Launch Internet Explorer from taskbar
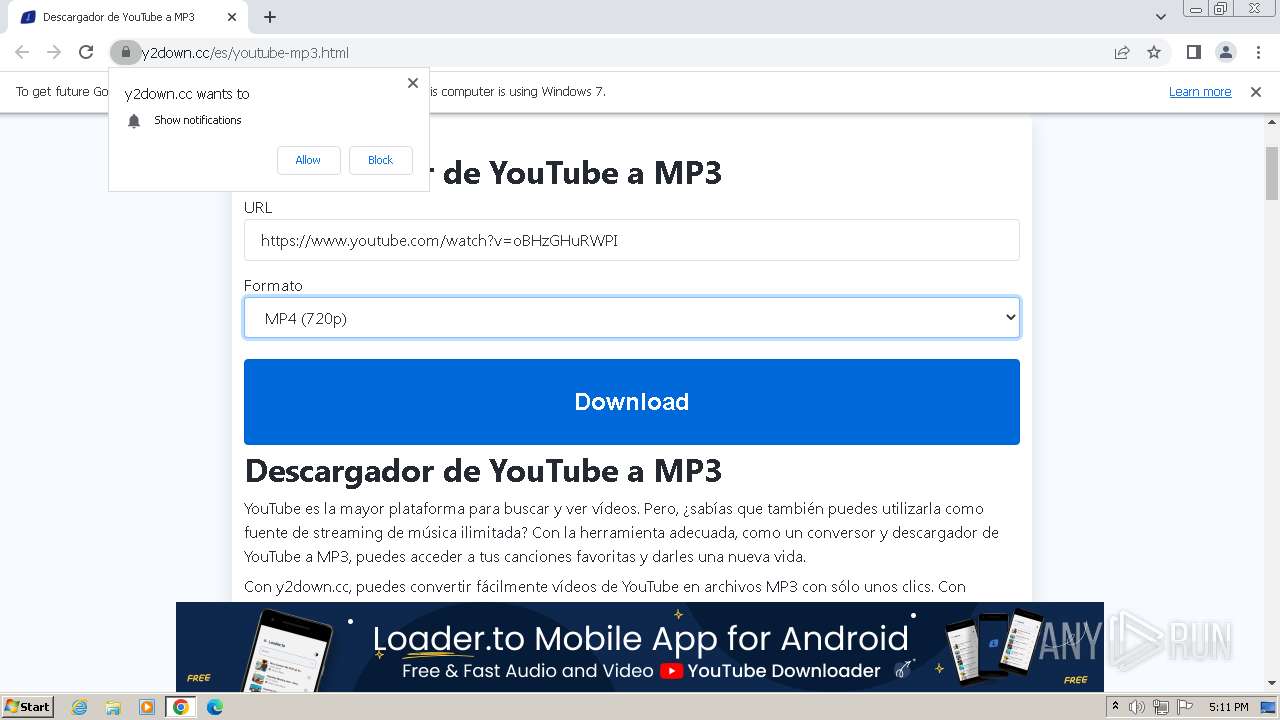The width and height of the screenshot is (1280, 720). coord(79,707)
